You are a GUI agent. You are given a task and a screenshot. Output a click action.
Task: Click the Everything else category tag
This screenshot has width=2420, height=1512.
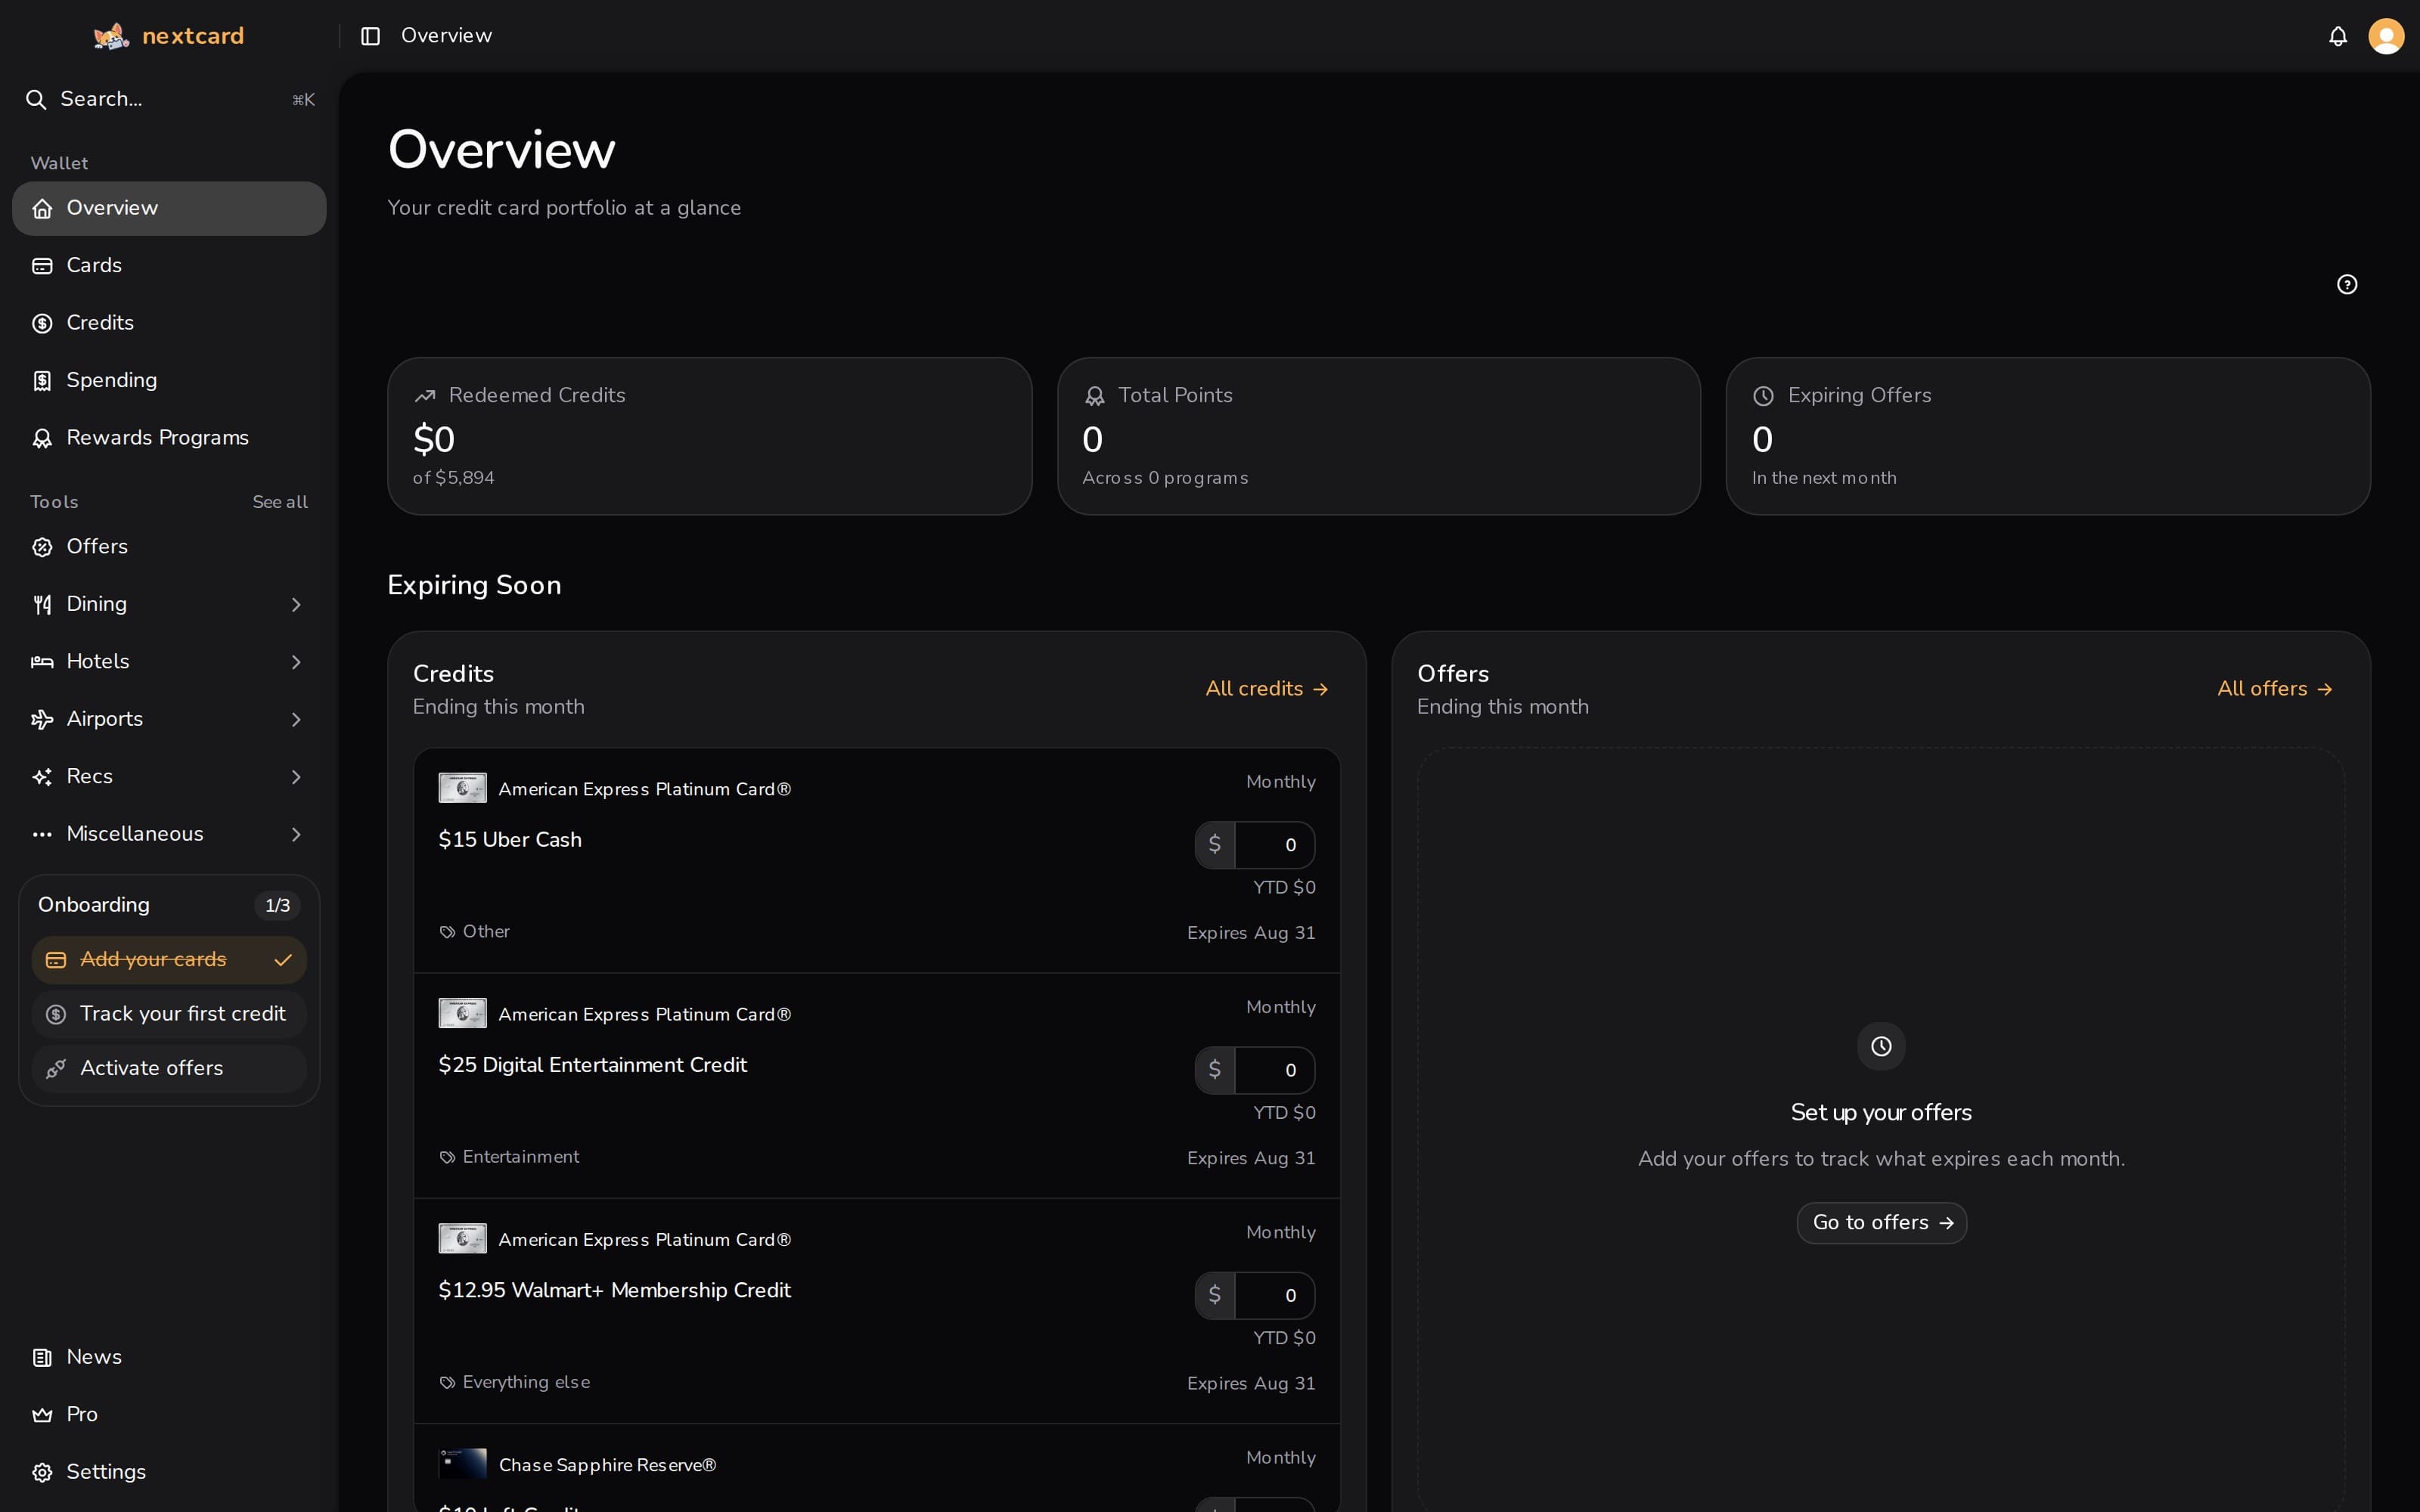(515, 1382)
